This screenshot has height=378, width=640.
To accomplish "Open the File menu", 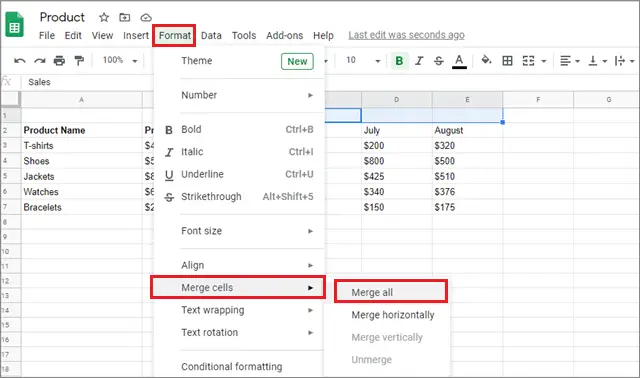I will click(47, 36).
